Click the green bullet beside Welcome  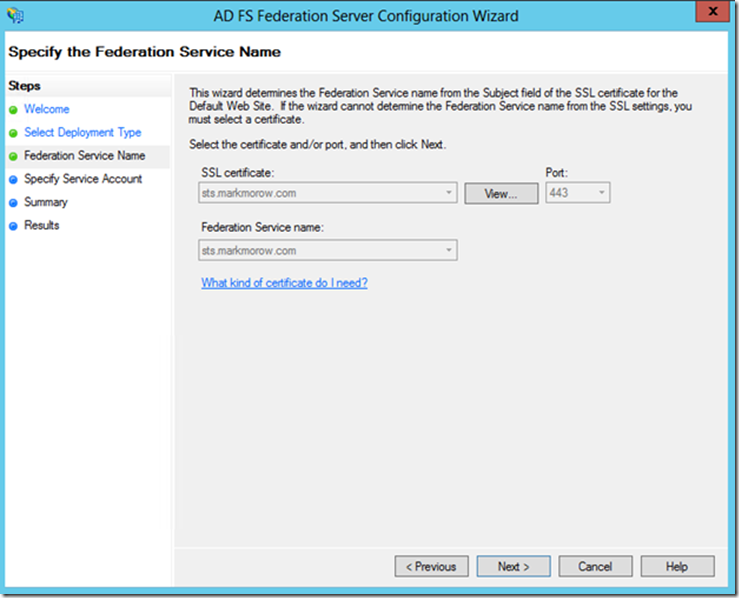coord(13,110)
